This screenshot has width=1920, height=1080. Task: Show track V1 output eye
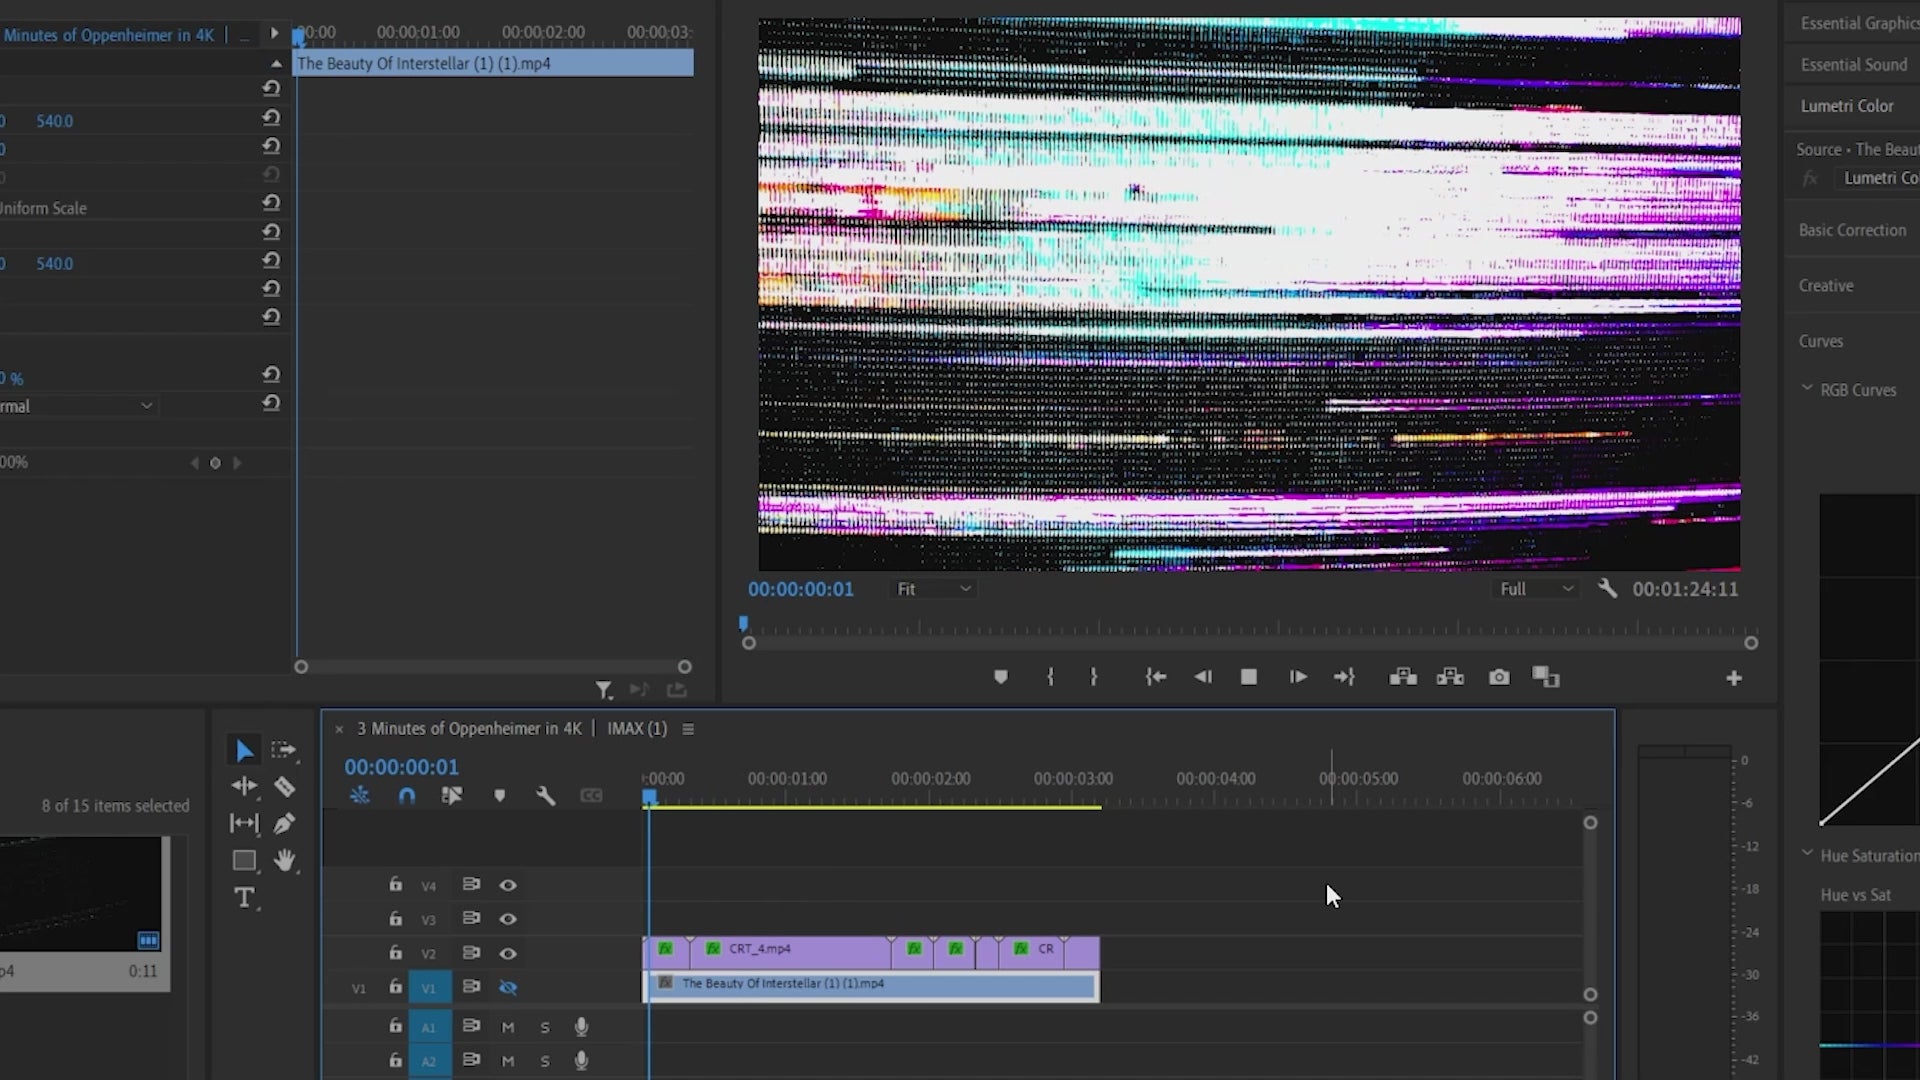508,987
